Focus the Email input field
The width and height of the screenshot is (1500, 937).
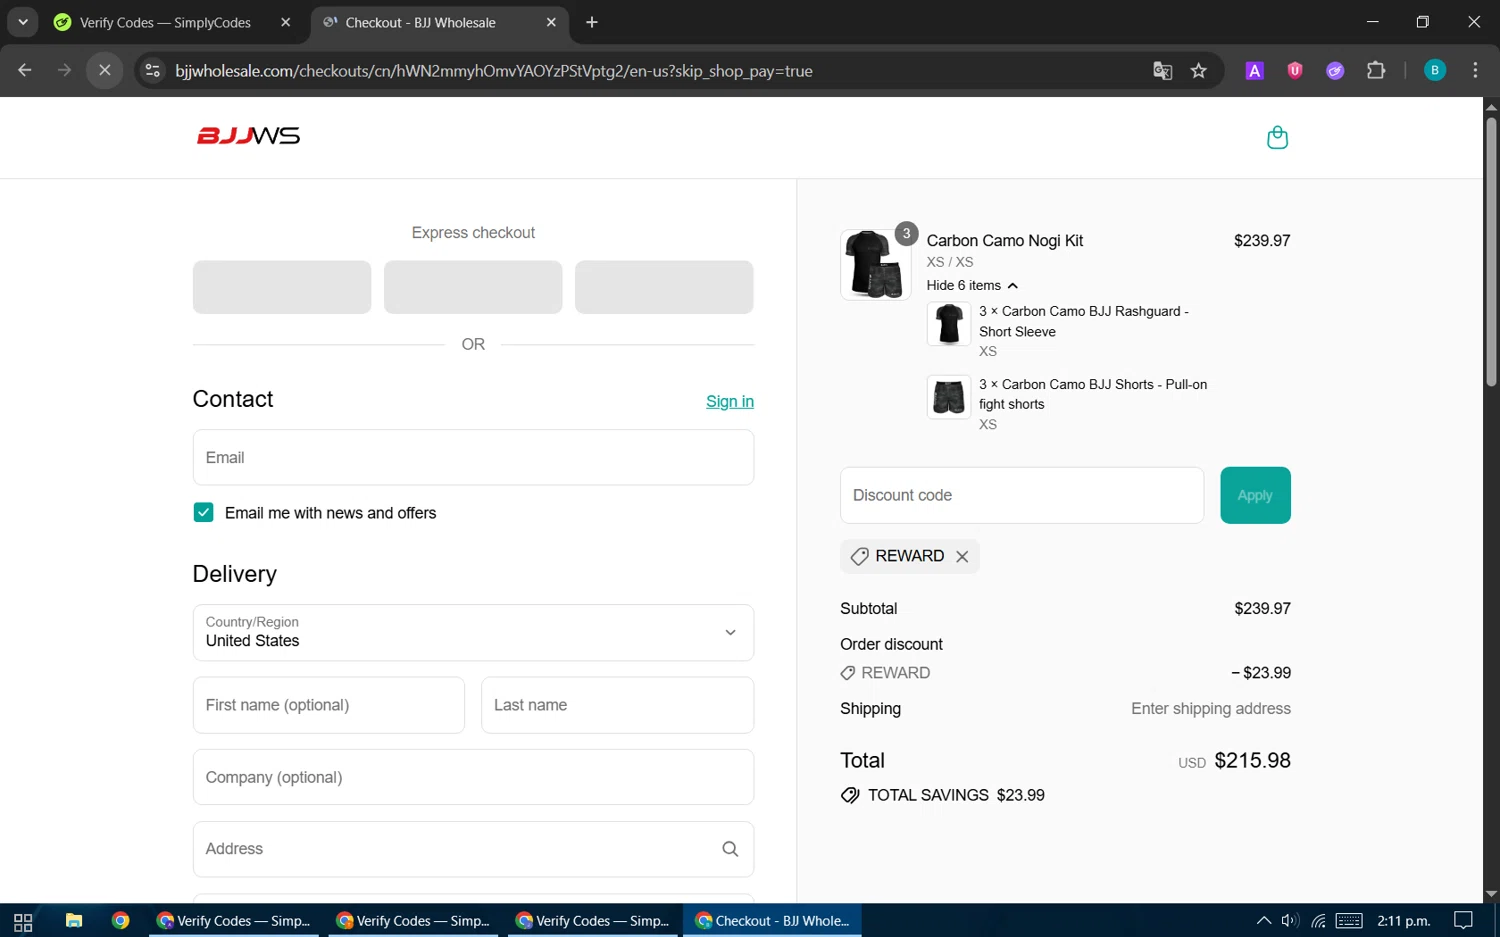473,458
